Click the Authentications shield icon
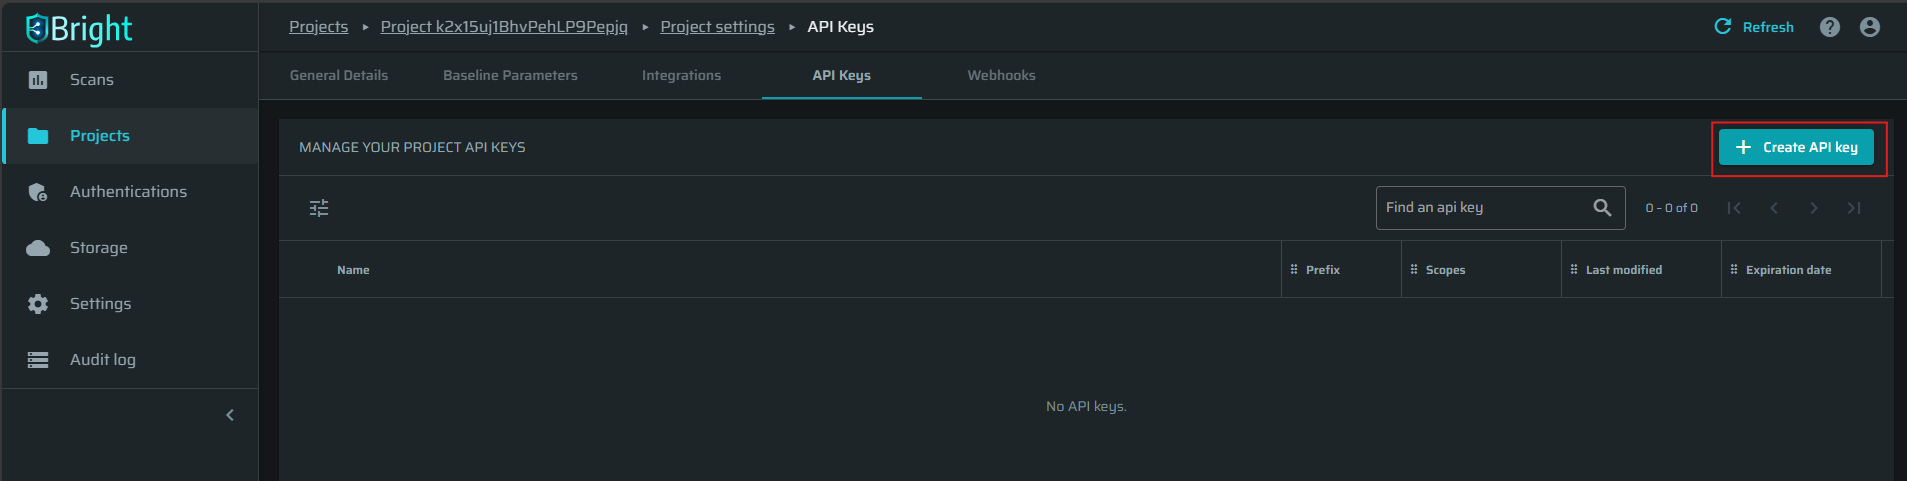Screen dimensions: 1907x481 [x=38, y=192]
